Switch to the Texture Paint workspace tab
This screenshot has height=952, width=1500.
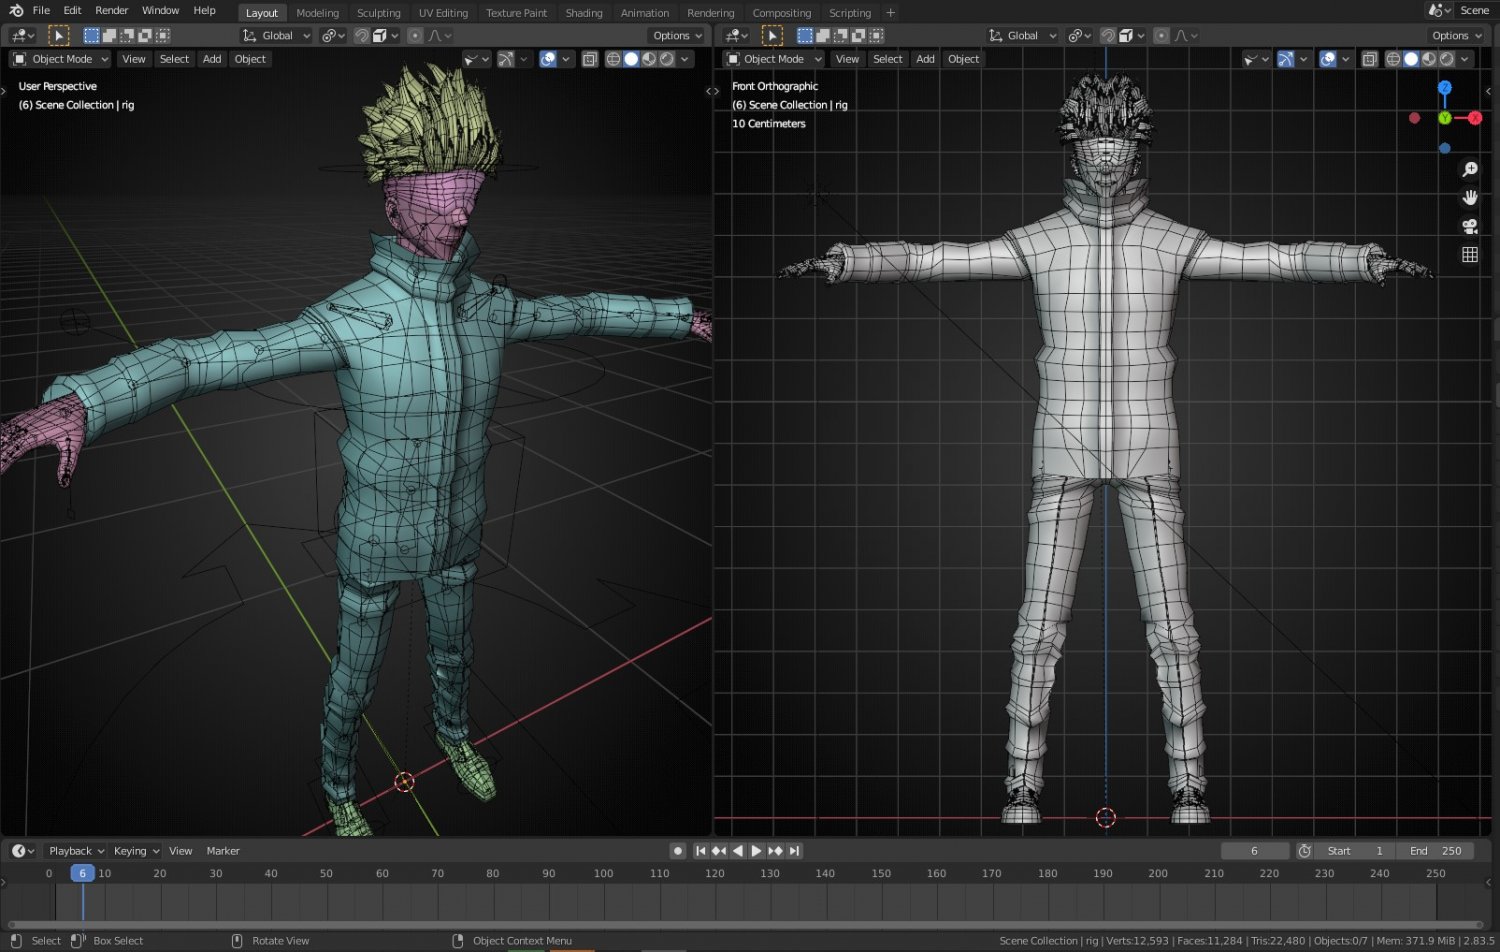tap(516, 13)
